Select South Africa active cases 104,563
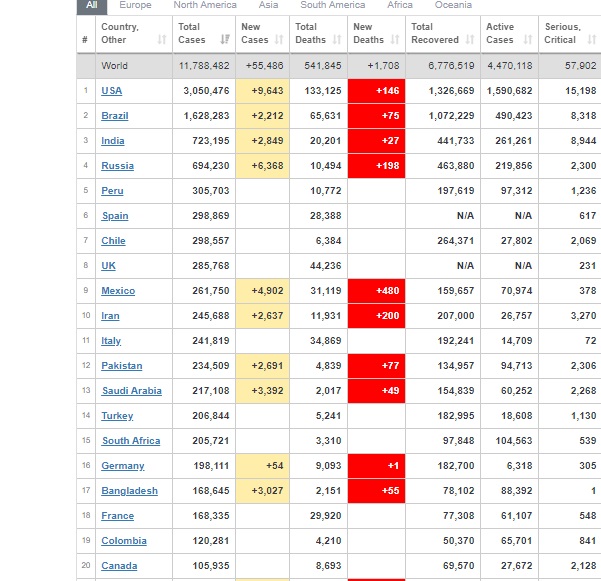This screenshot has height=581, width=601. tap(514, 441)
